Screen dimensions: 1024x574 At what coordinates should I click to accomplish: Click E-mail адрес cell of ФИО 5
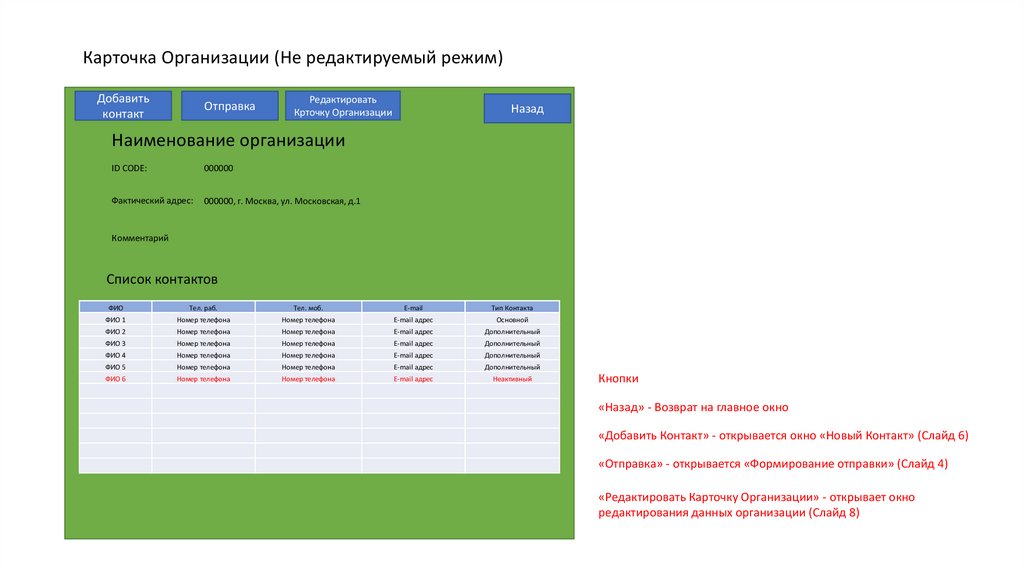[413, 367]
